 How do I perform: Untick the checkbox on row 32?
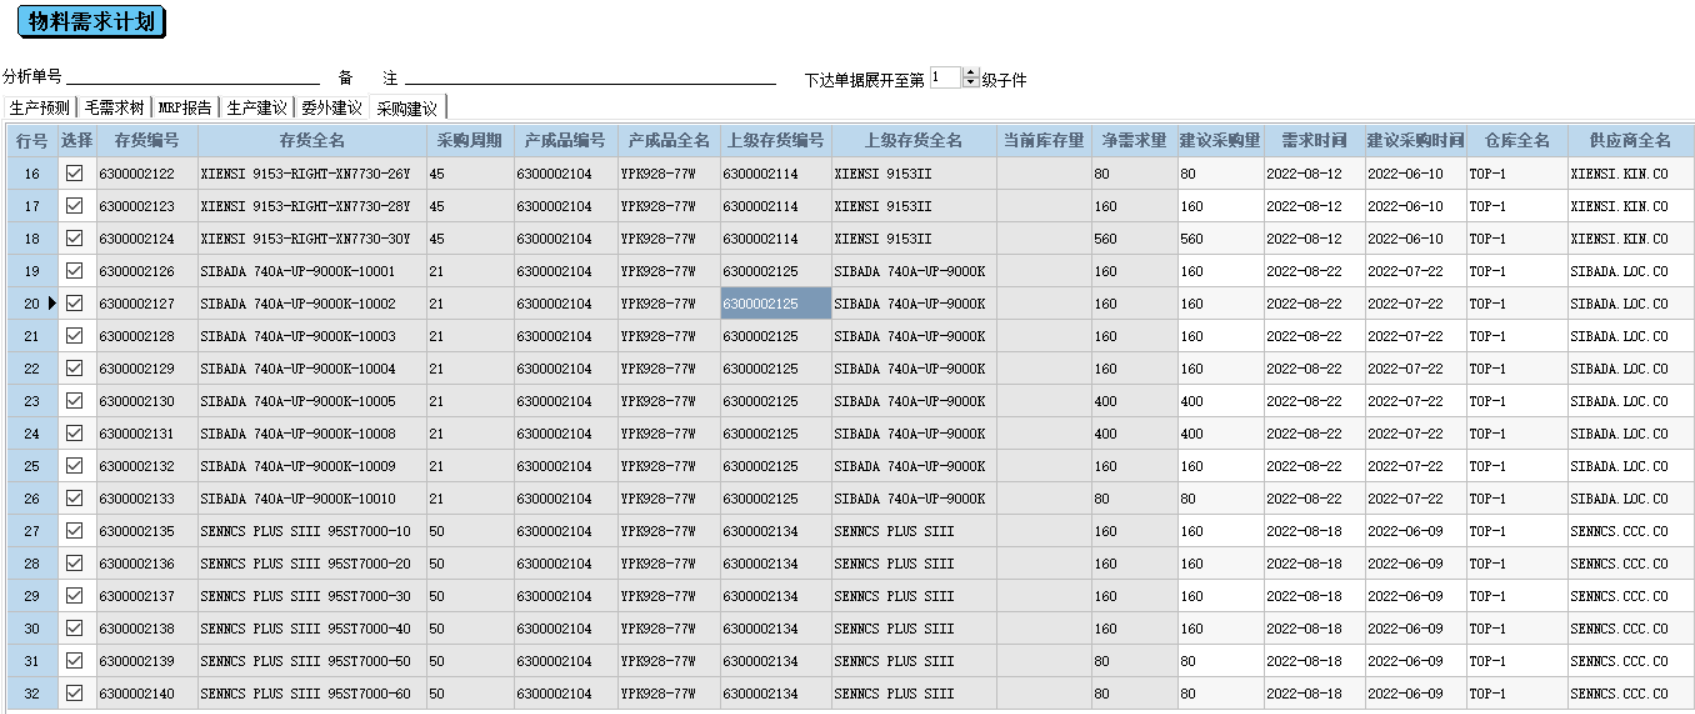(74, 693)
